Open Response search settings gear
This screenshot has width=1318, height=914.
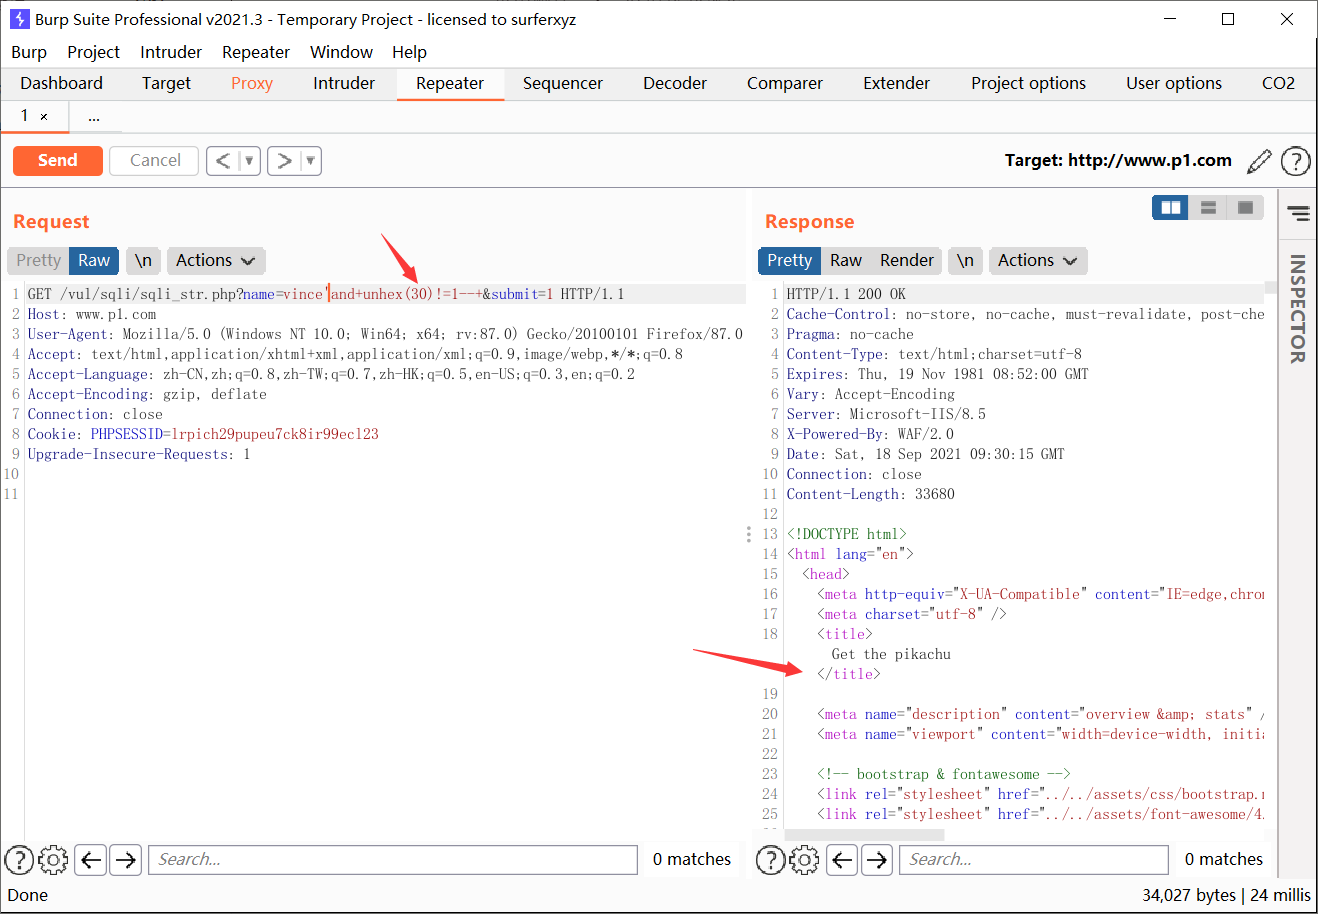804,859
